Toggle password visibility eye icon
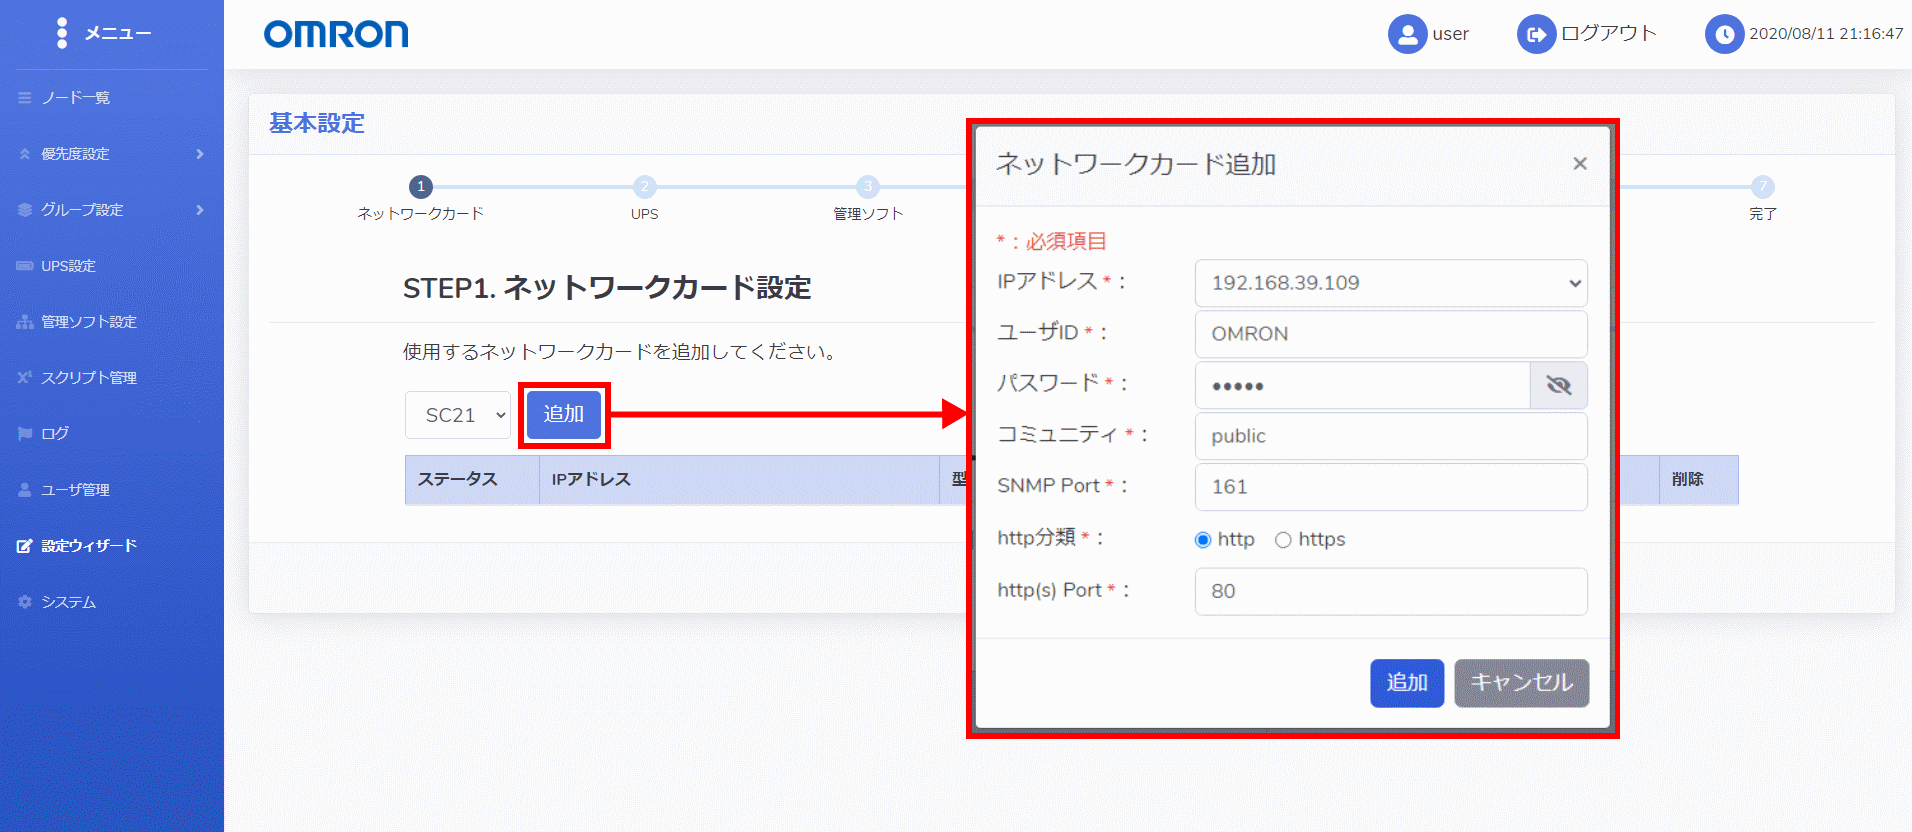Image resolution: width=1912 pixels, height=832 pixels. click(1559, 385)
